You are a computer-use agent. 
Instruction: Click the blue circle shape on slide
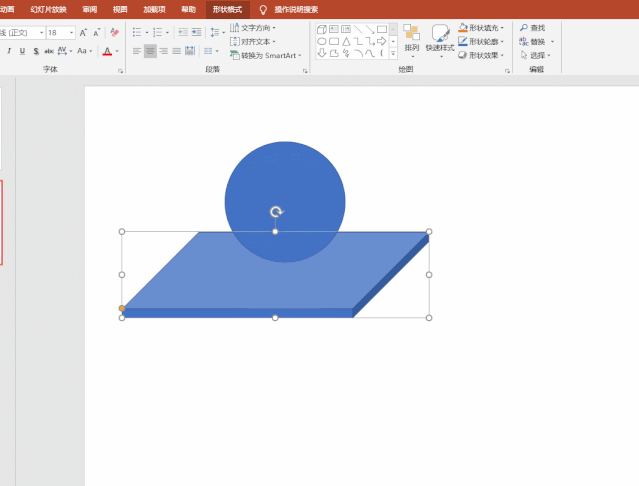(285, 180)
